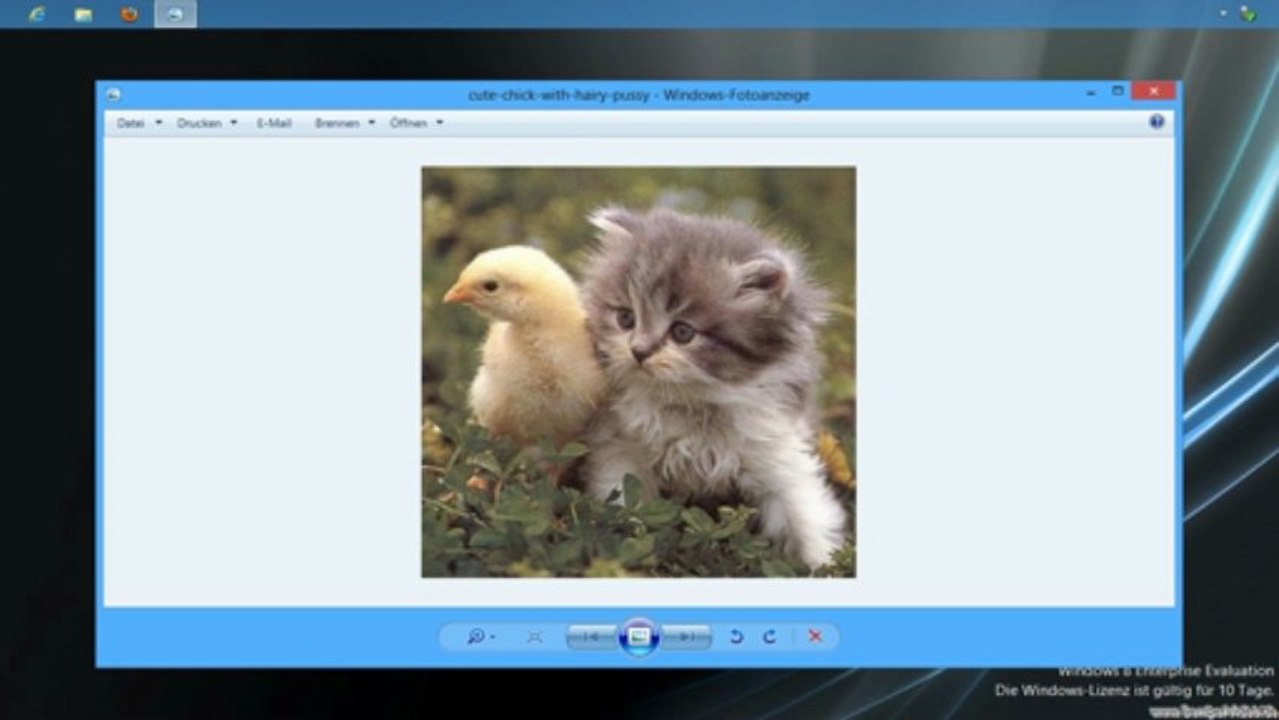Viewport: 1279px width, 720px height.
Task: Launch Firefox from the taskbar
Action: coord(129,14)
